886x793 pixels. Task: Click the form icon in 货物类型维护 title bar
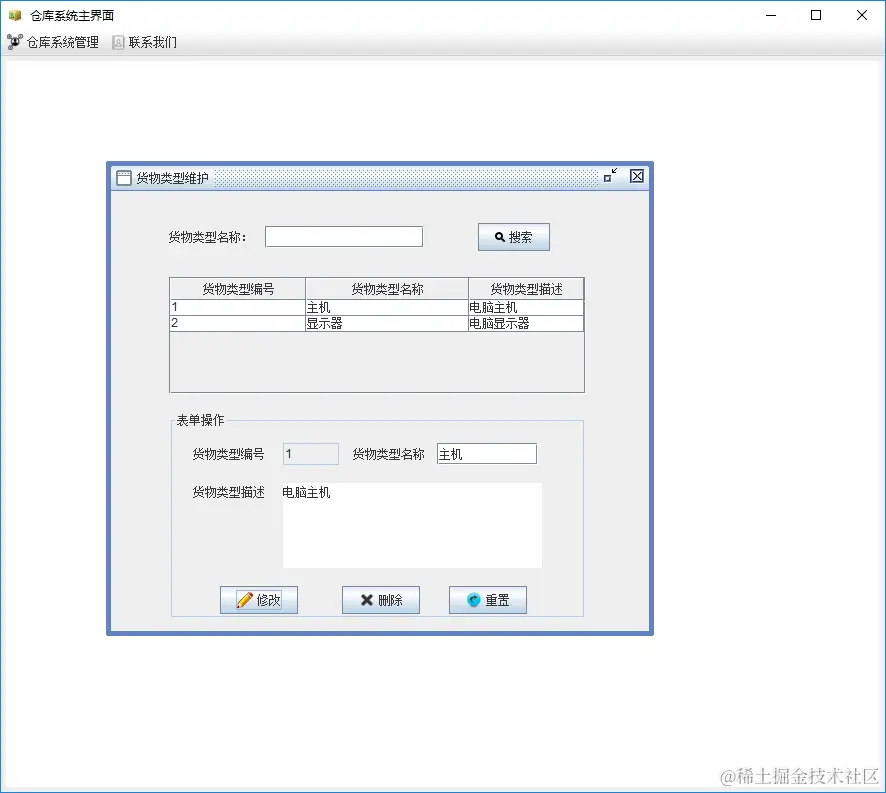pyautogui.click(x=122, y=176)
